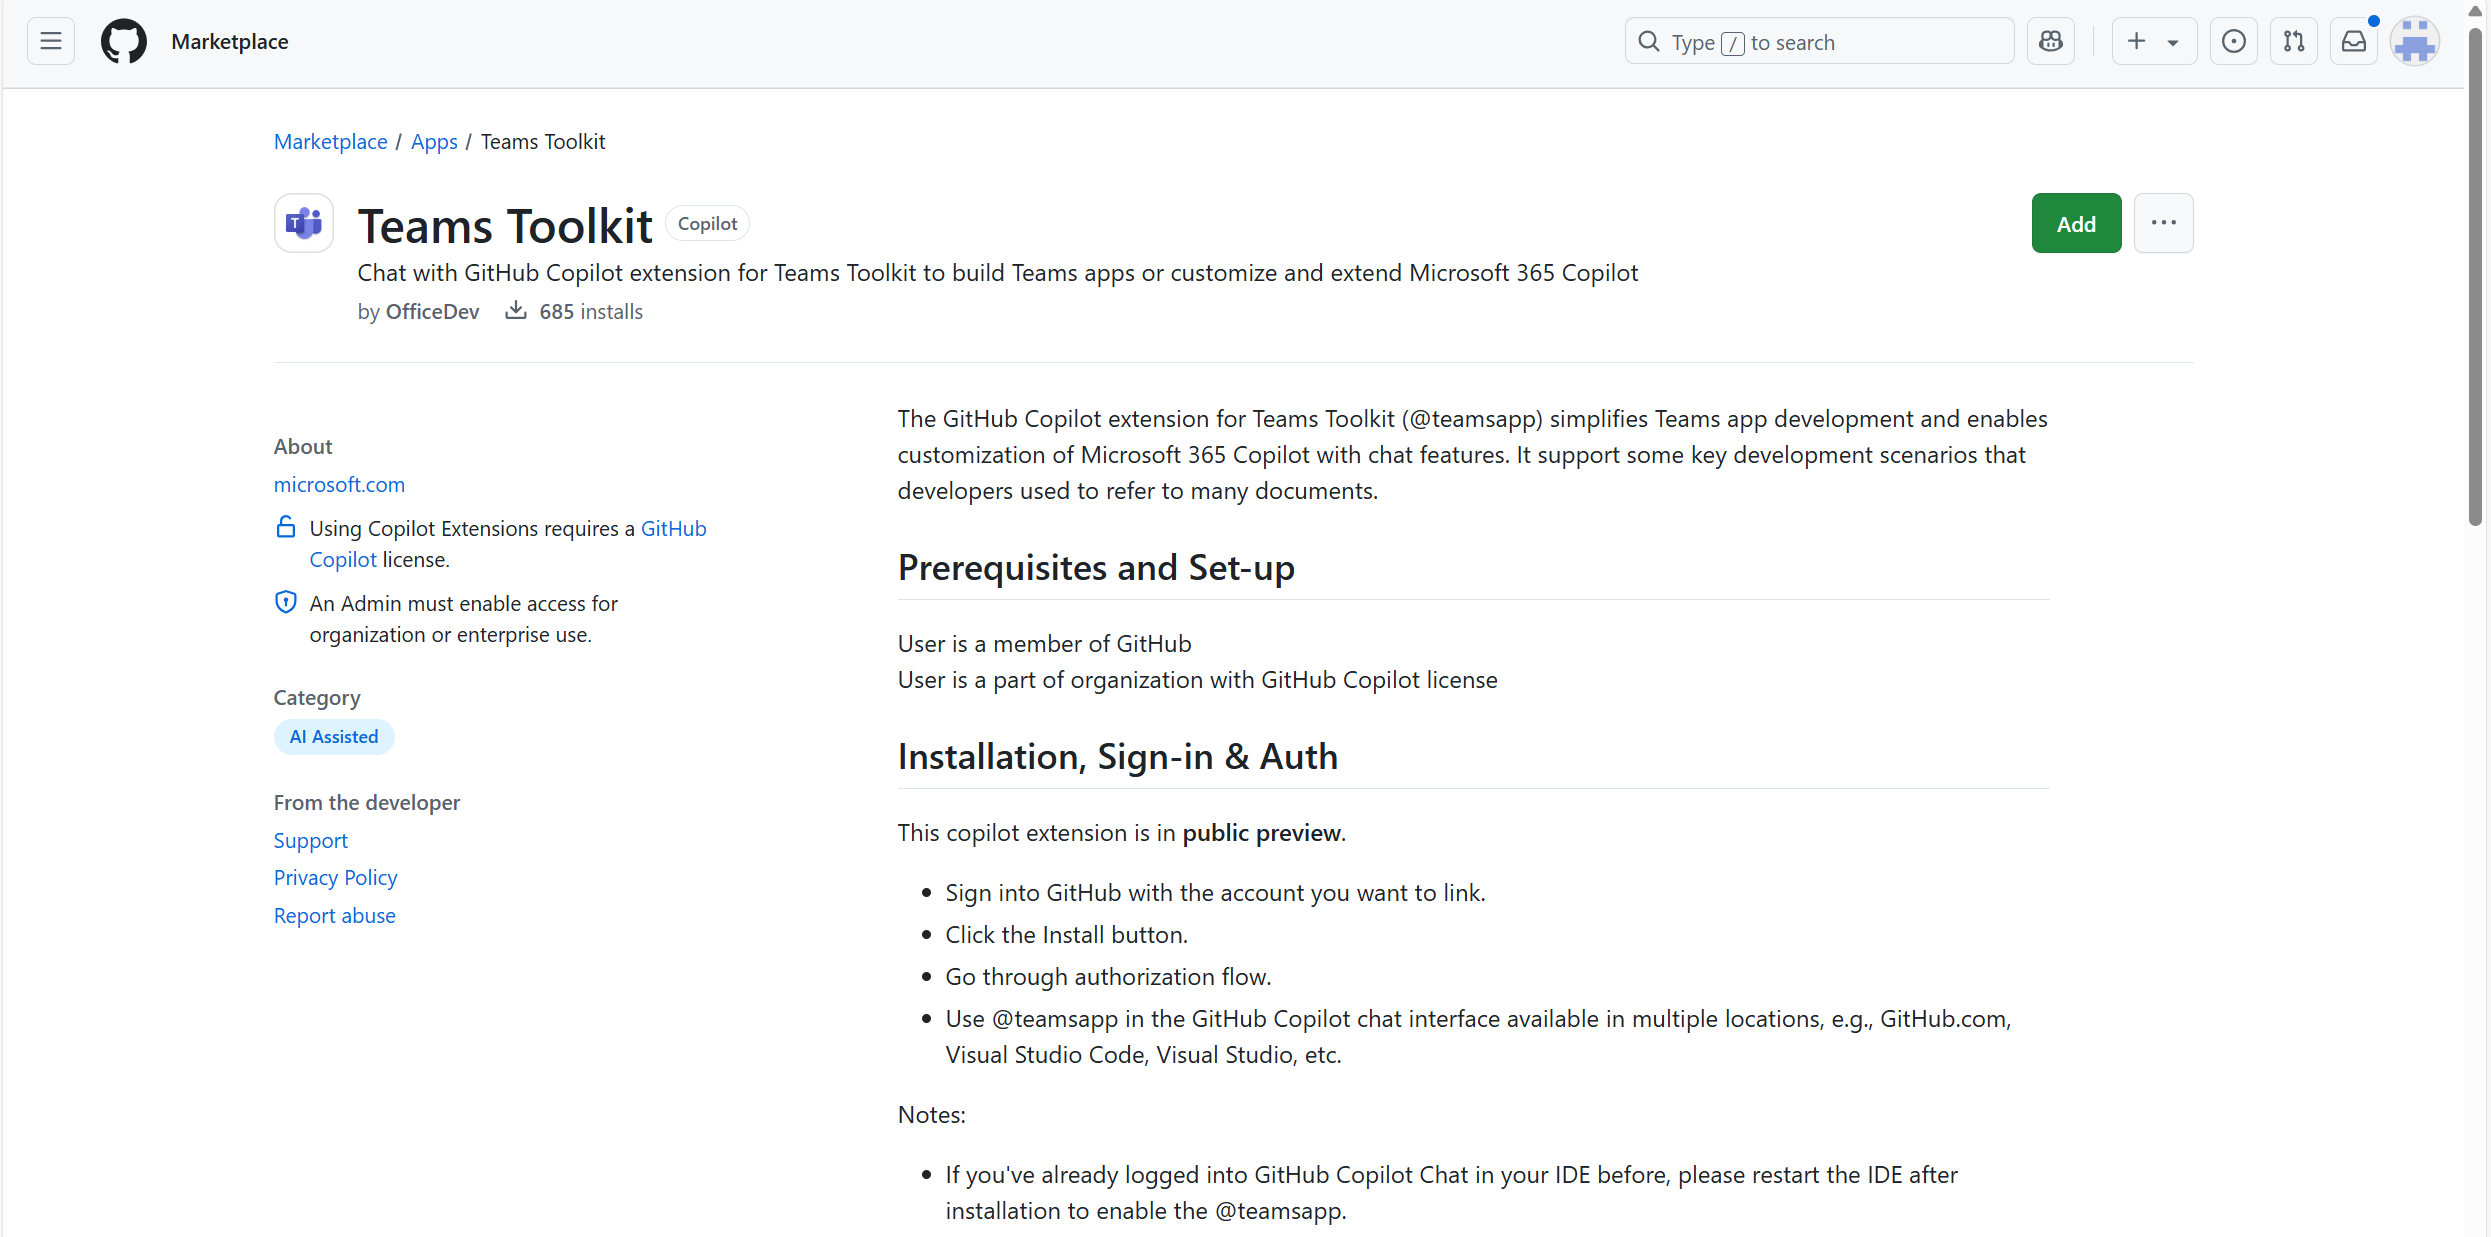2491x1237 pixels.
Task: Click the installs download icon
Action: tap(516, 310)
